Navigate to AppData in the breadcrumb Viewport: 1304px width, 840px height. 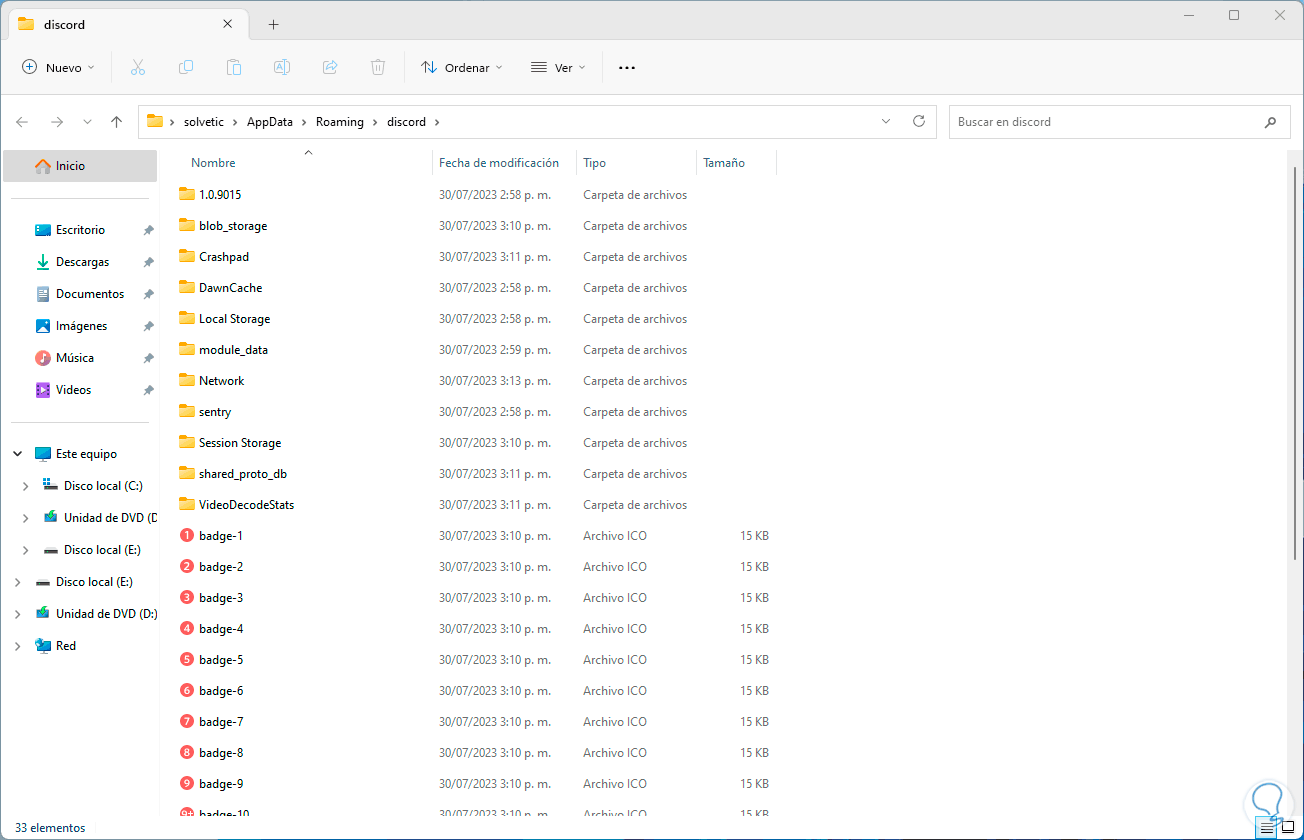(x=270, y=122)
